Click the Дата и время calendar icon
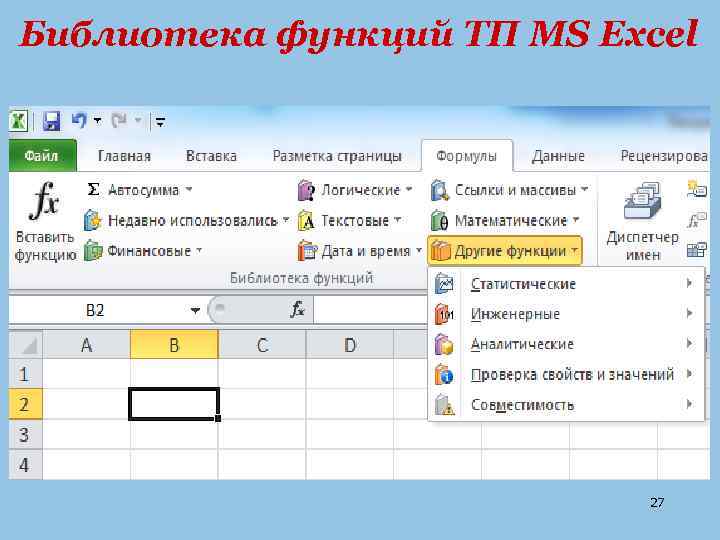 pos(307,251)
